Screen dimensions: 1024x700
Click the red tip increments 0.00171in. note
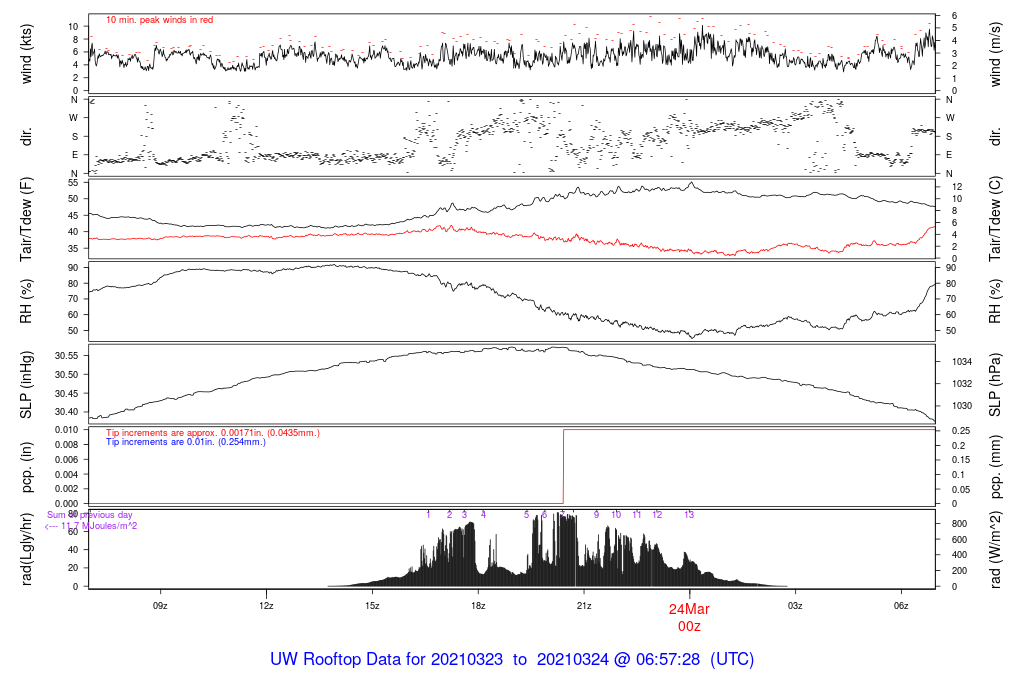click(213, 433)
